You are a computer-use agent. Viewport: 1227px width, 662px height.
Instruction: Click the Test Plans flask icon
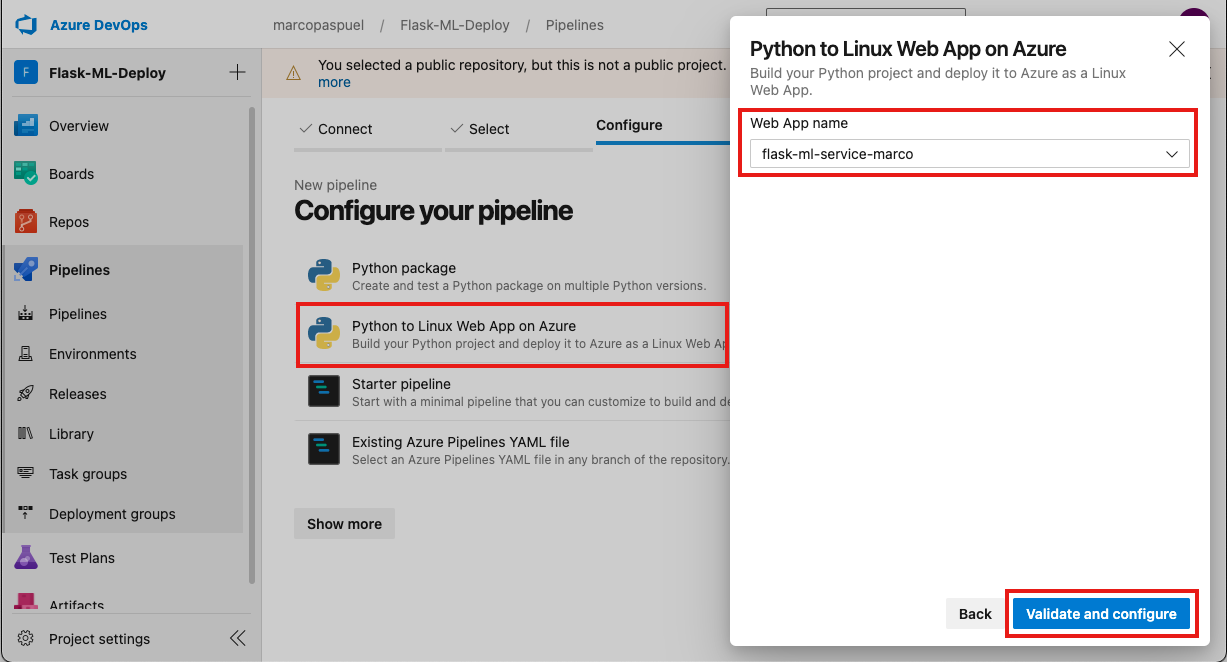pyautogui.click(x=26, y=558)
